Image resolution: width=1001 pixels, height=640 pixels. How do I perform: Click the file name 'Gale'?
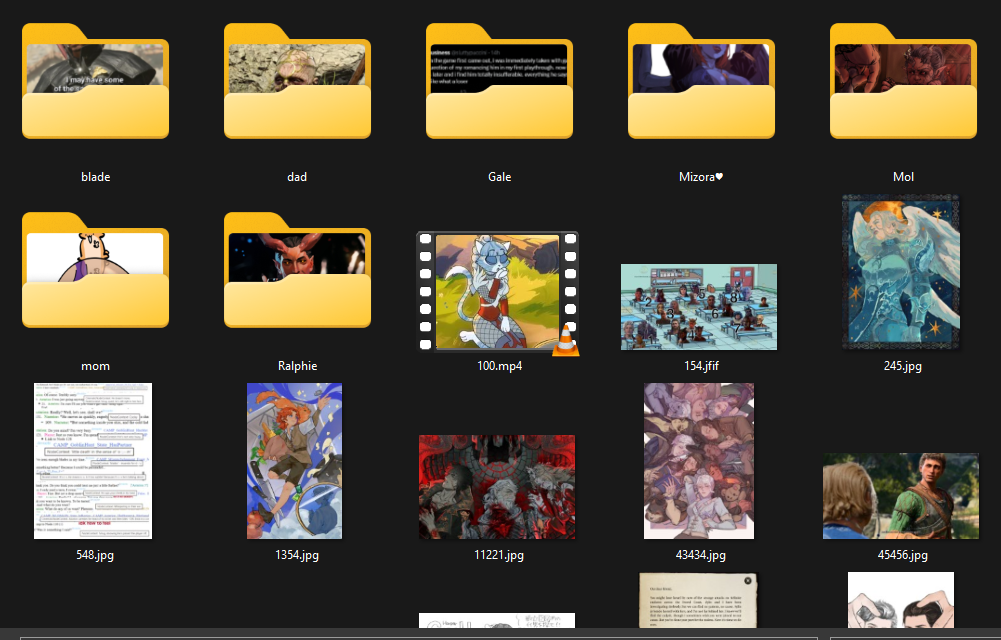pyautogui.click(x=499, y=177)
